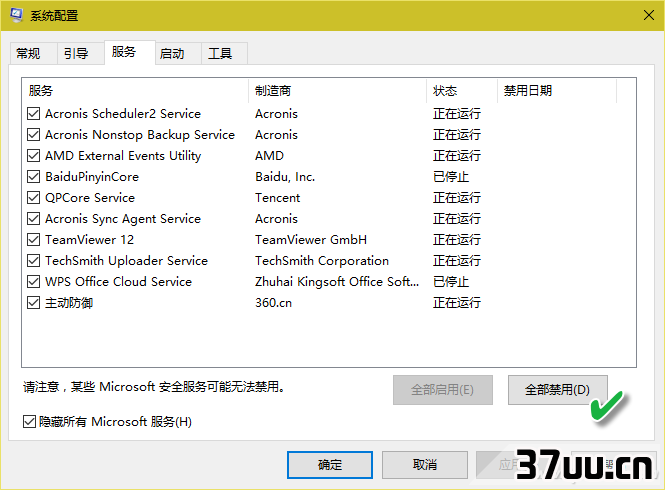
Task: Select WPS Office Cloud Service text
Action: [118, 282]
